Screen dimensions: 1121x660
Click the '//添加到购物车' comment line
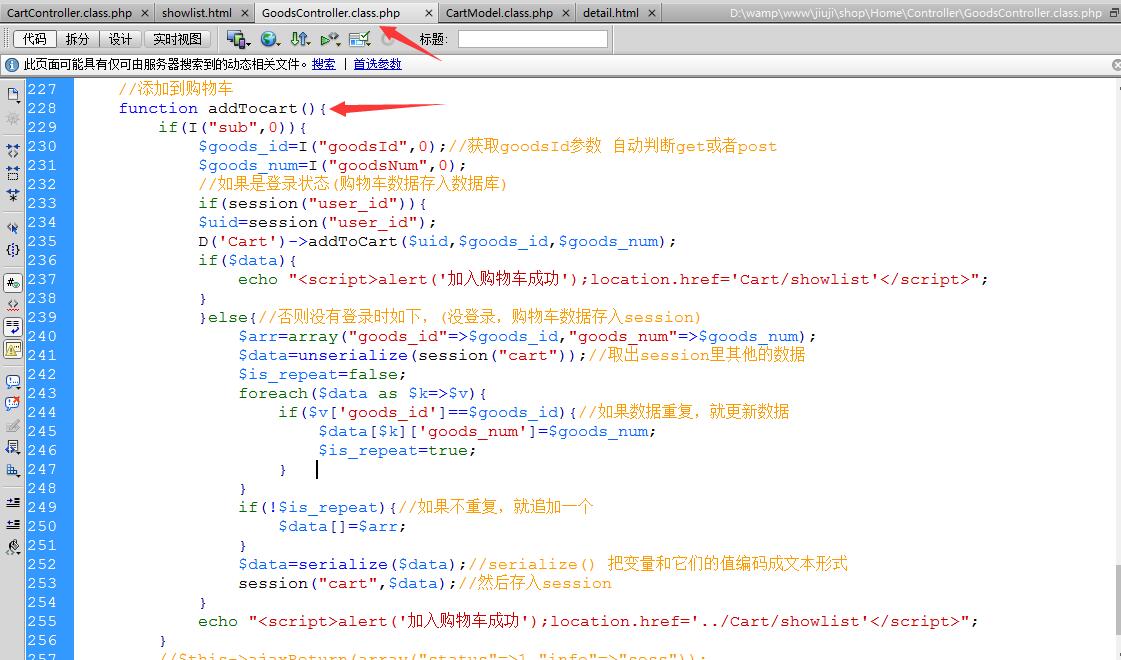(x=176, y=89)
